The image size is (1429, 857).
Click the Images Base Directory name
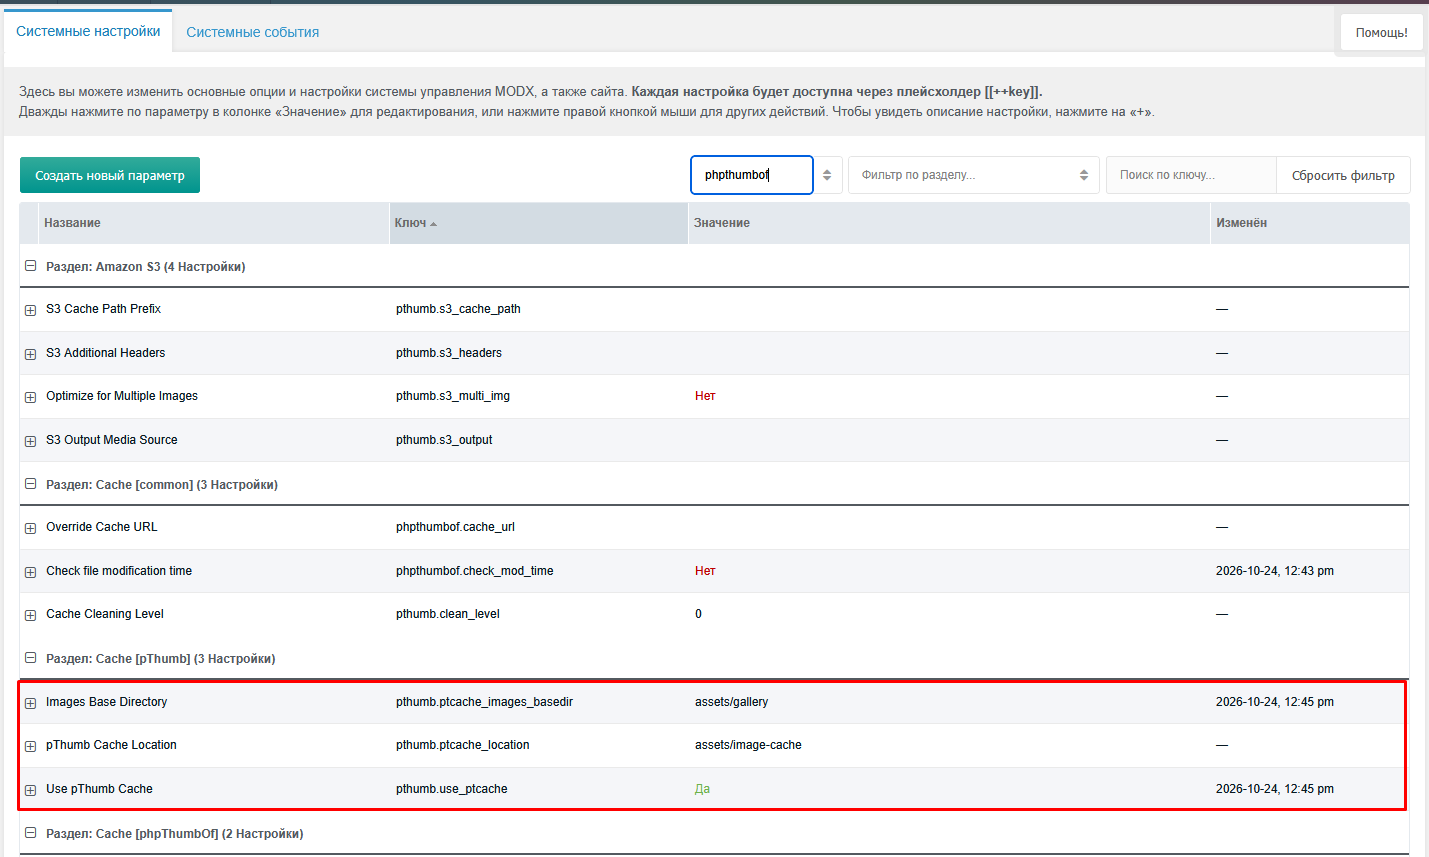(x=106, y=702)
